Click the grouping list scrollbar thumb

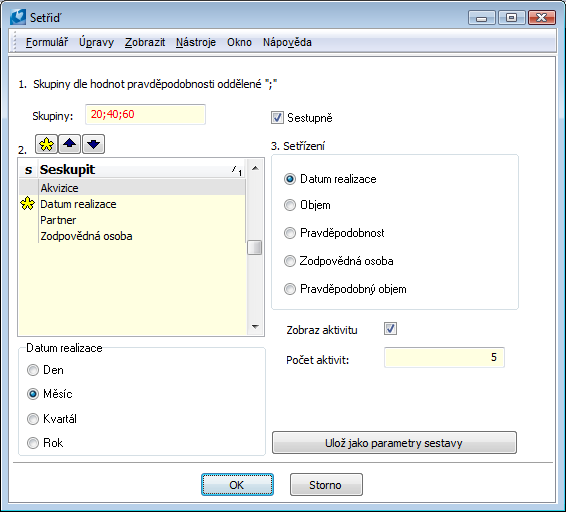click(255, 248)
